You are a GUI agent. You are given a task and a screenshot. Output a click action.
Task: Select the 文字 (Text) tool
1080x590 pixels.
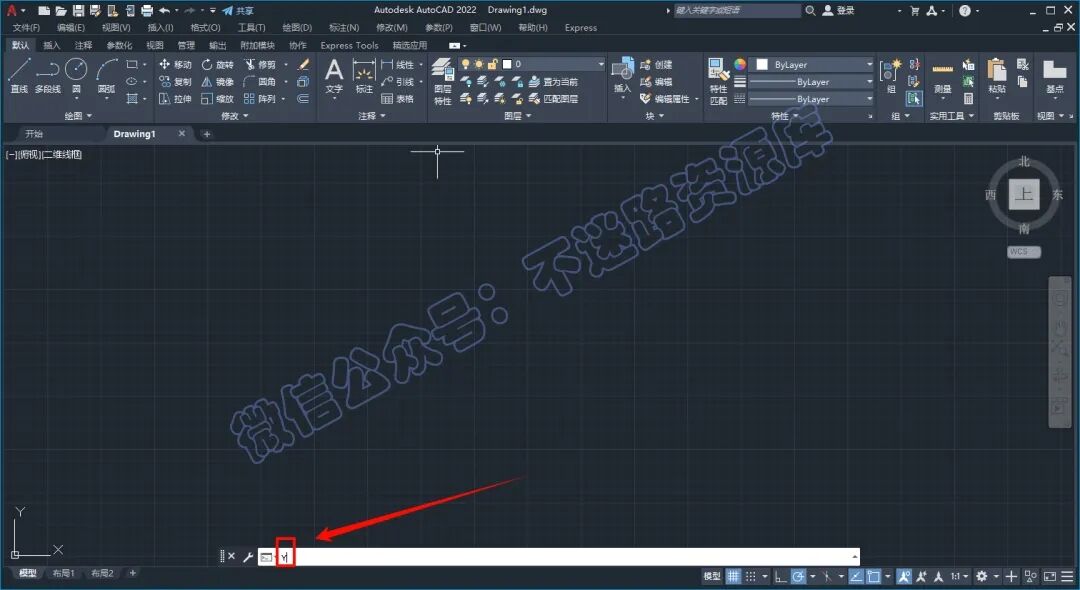334,76
